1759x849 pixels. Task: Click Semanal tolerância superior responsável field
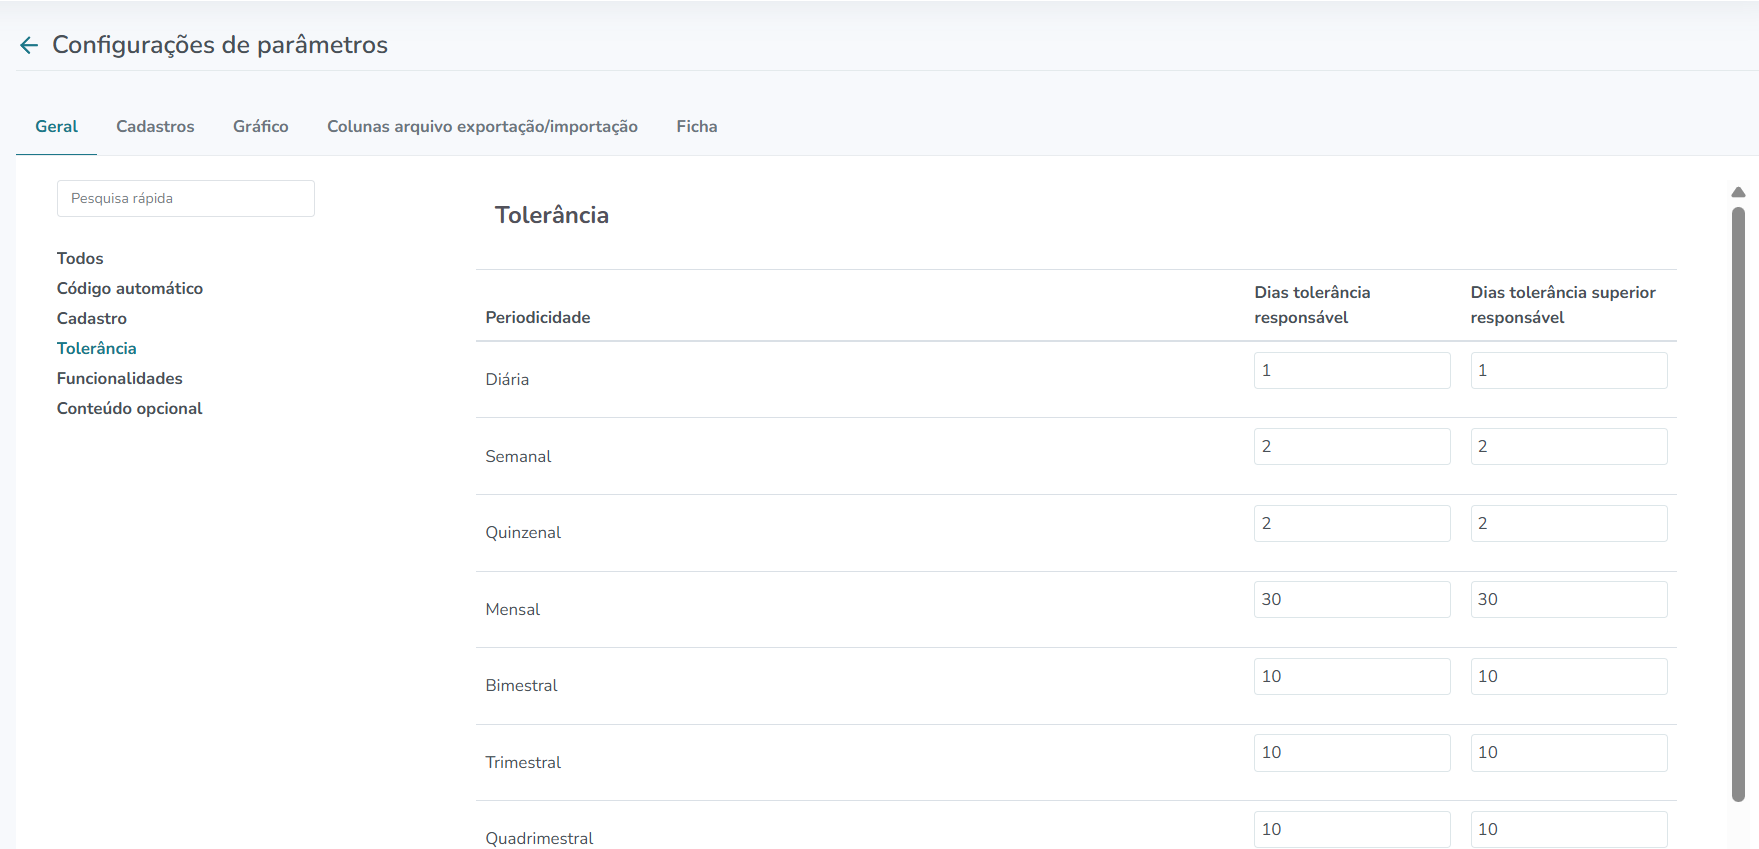coord(1569,446)
